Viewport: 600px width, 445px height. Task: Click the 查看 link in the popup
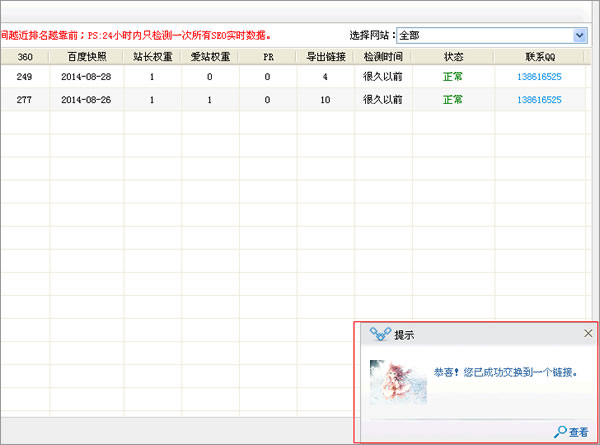(x=572, y=432)
